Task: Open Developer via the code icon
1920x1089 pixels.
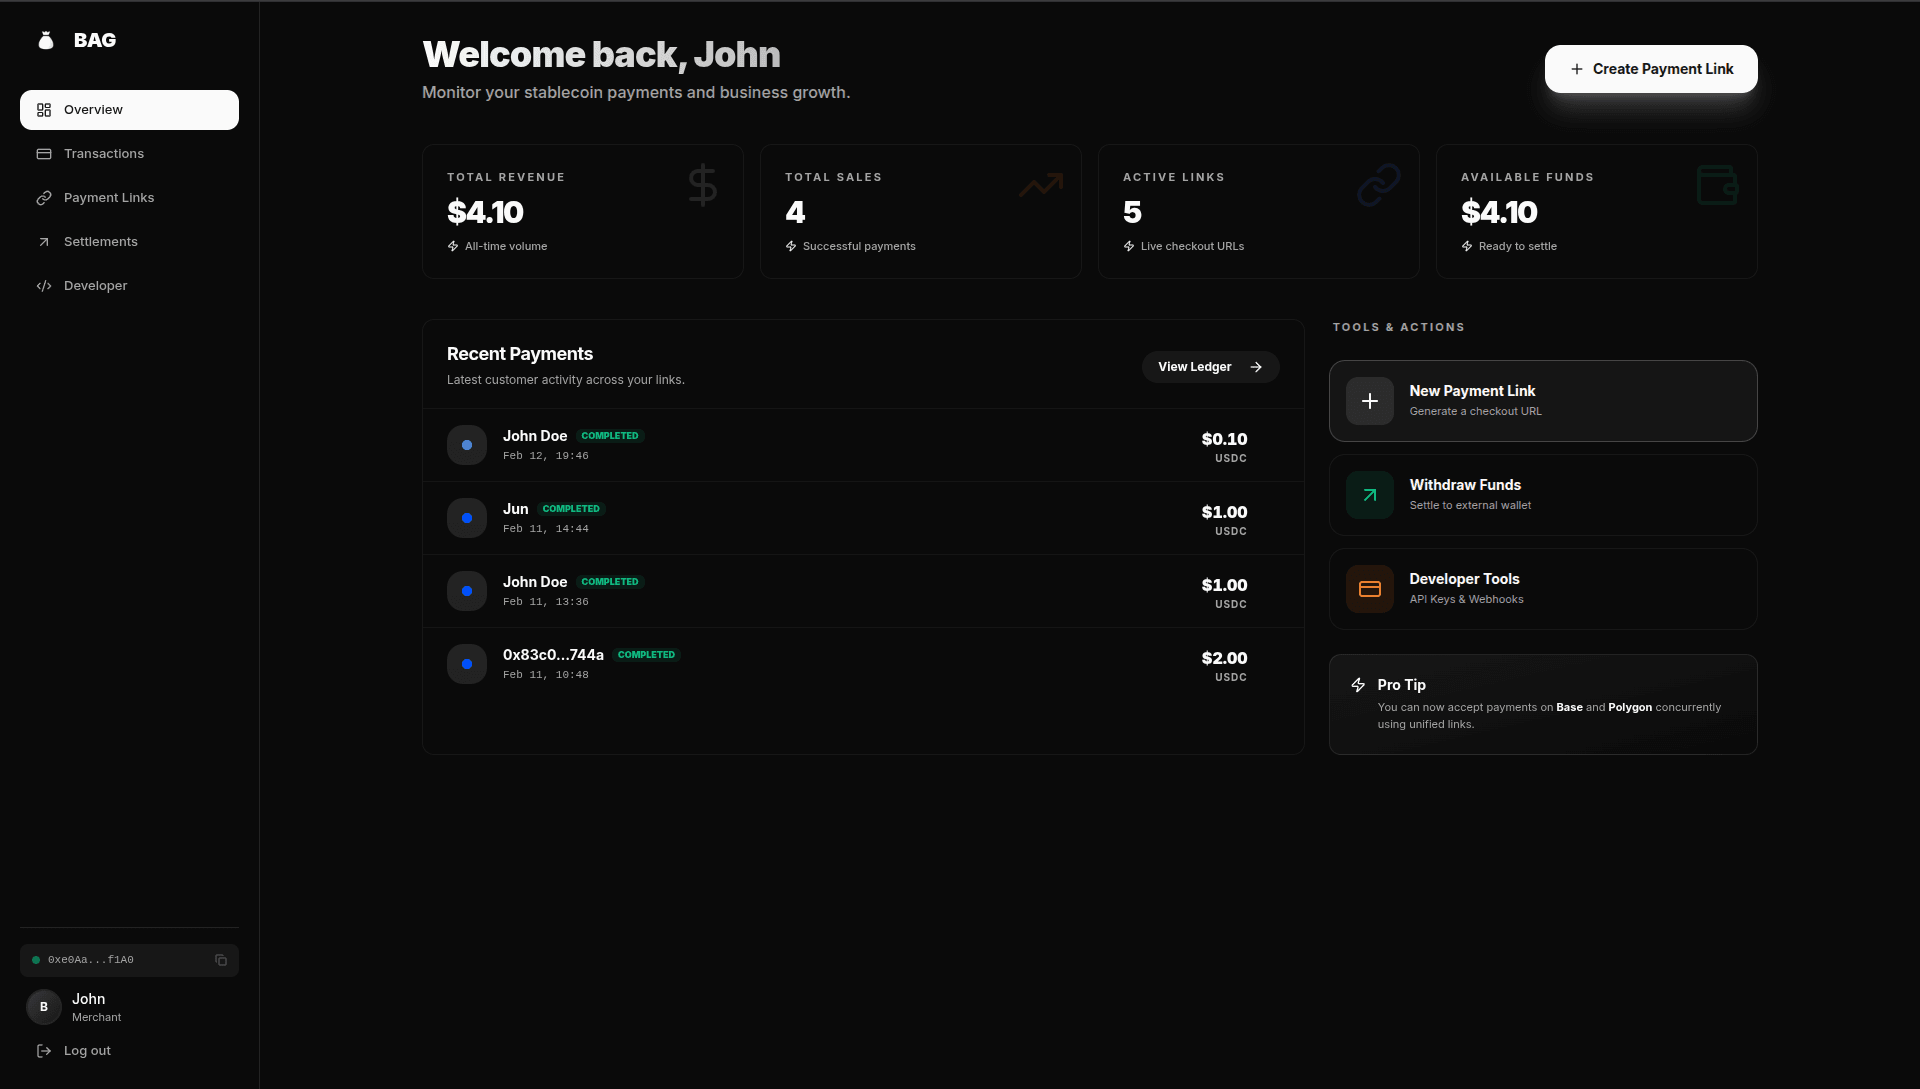Action: coord(43,285)
